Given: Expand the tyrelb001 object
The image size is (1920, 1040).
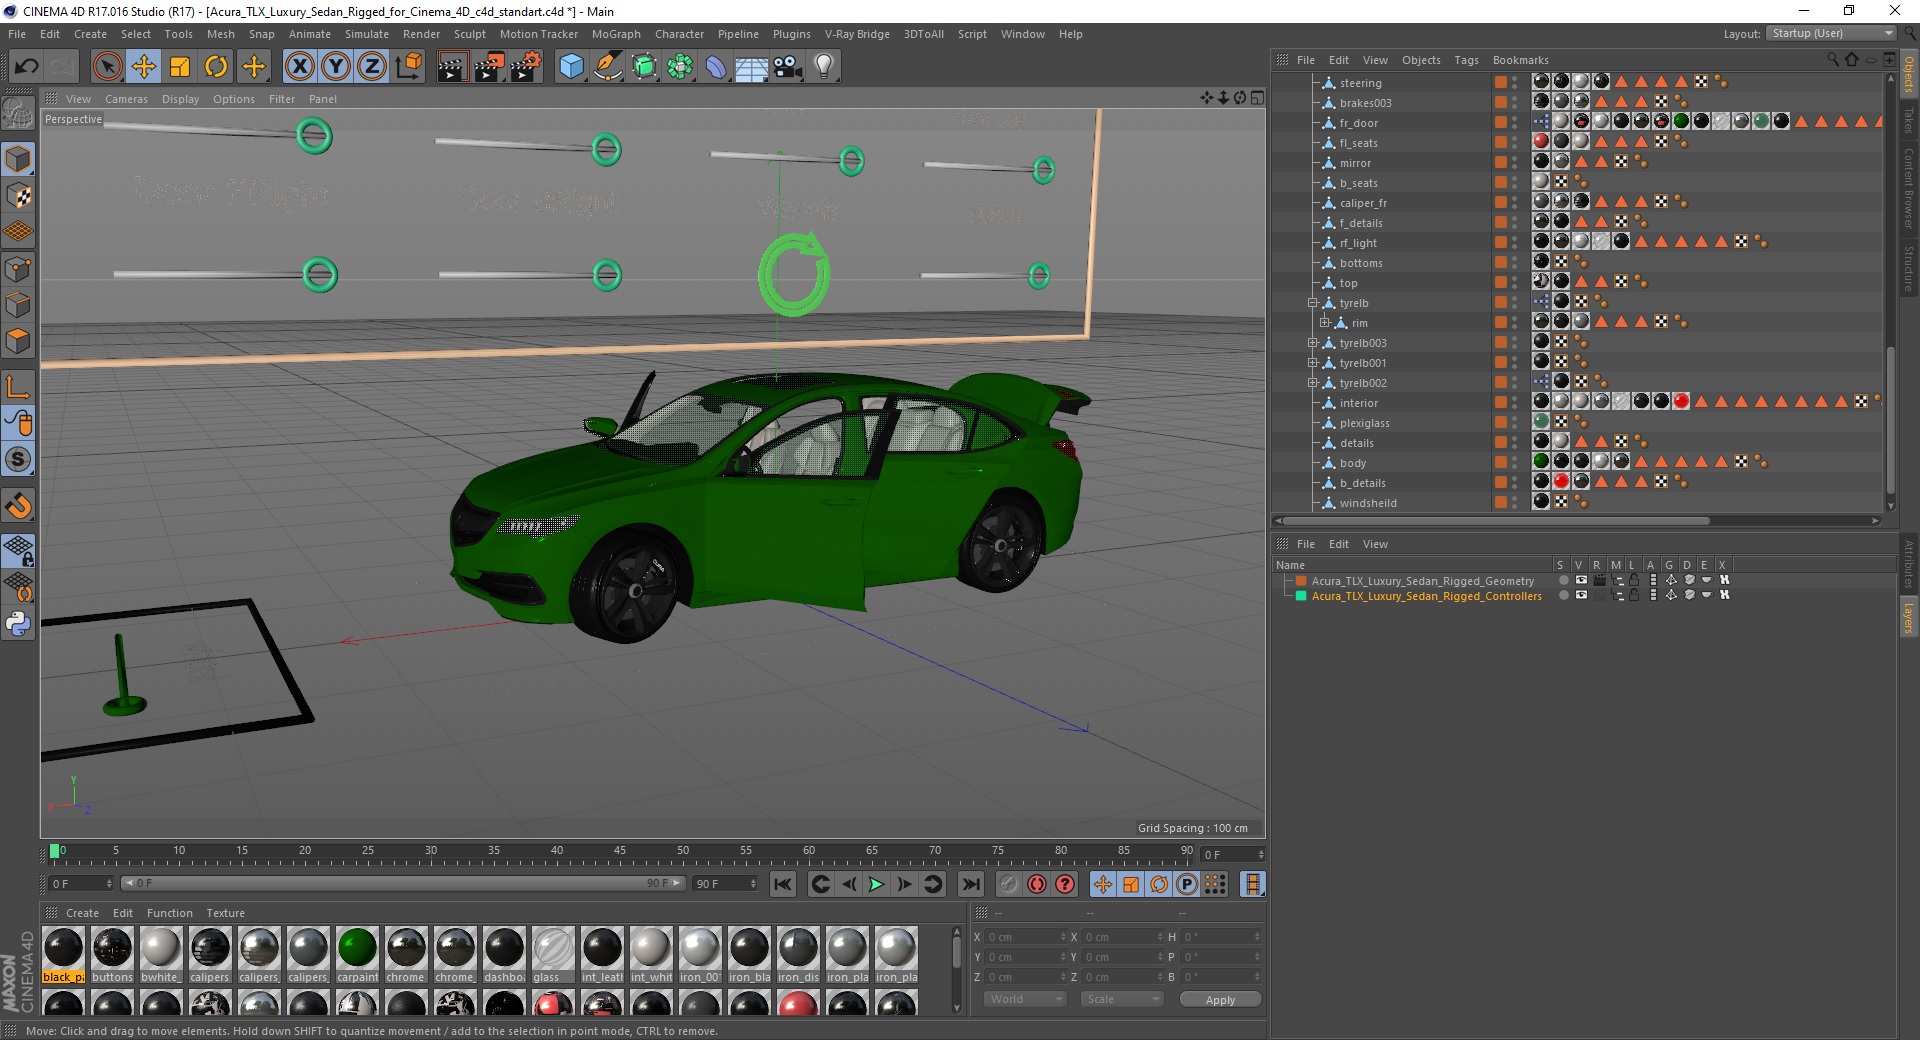Looking at the screenshot, I should point(1312,363).
